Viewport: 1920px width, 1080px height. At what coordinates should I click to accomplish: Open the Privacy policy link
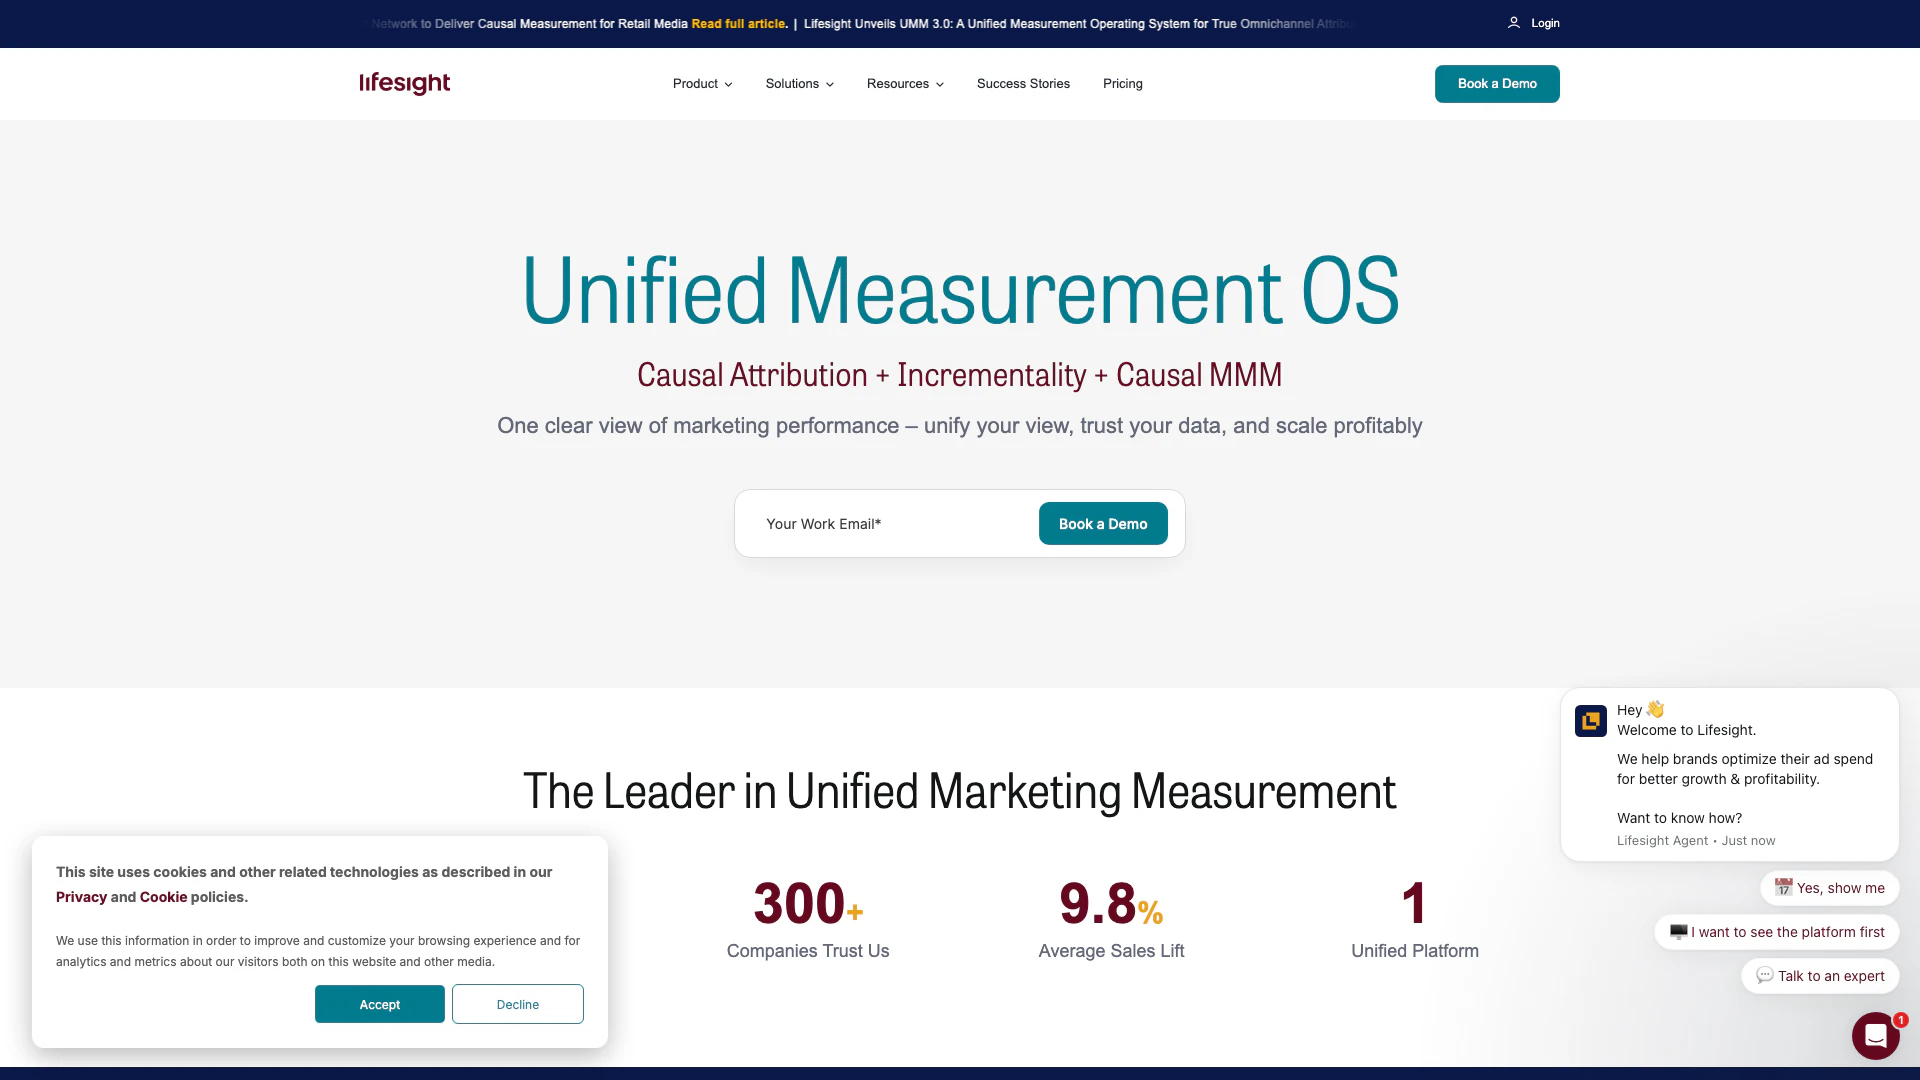point(81,897)
